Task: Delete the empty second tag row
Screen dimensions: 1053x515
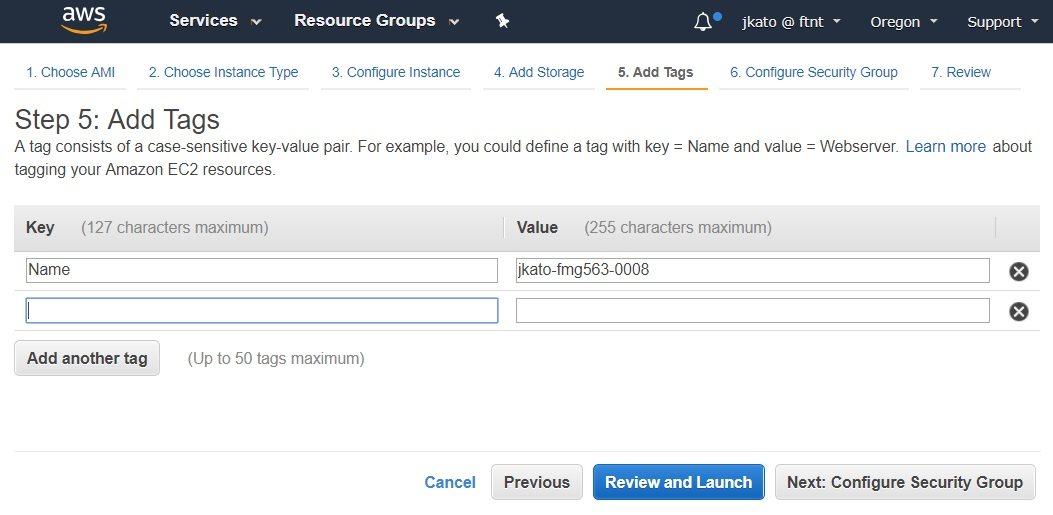Action: (1018, 311)
